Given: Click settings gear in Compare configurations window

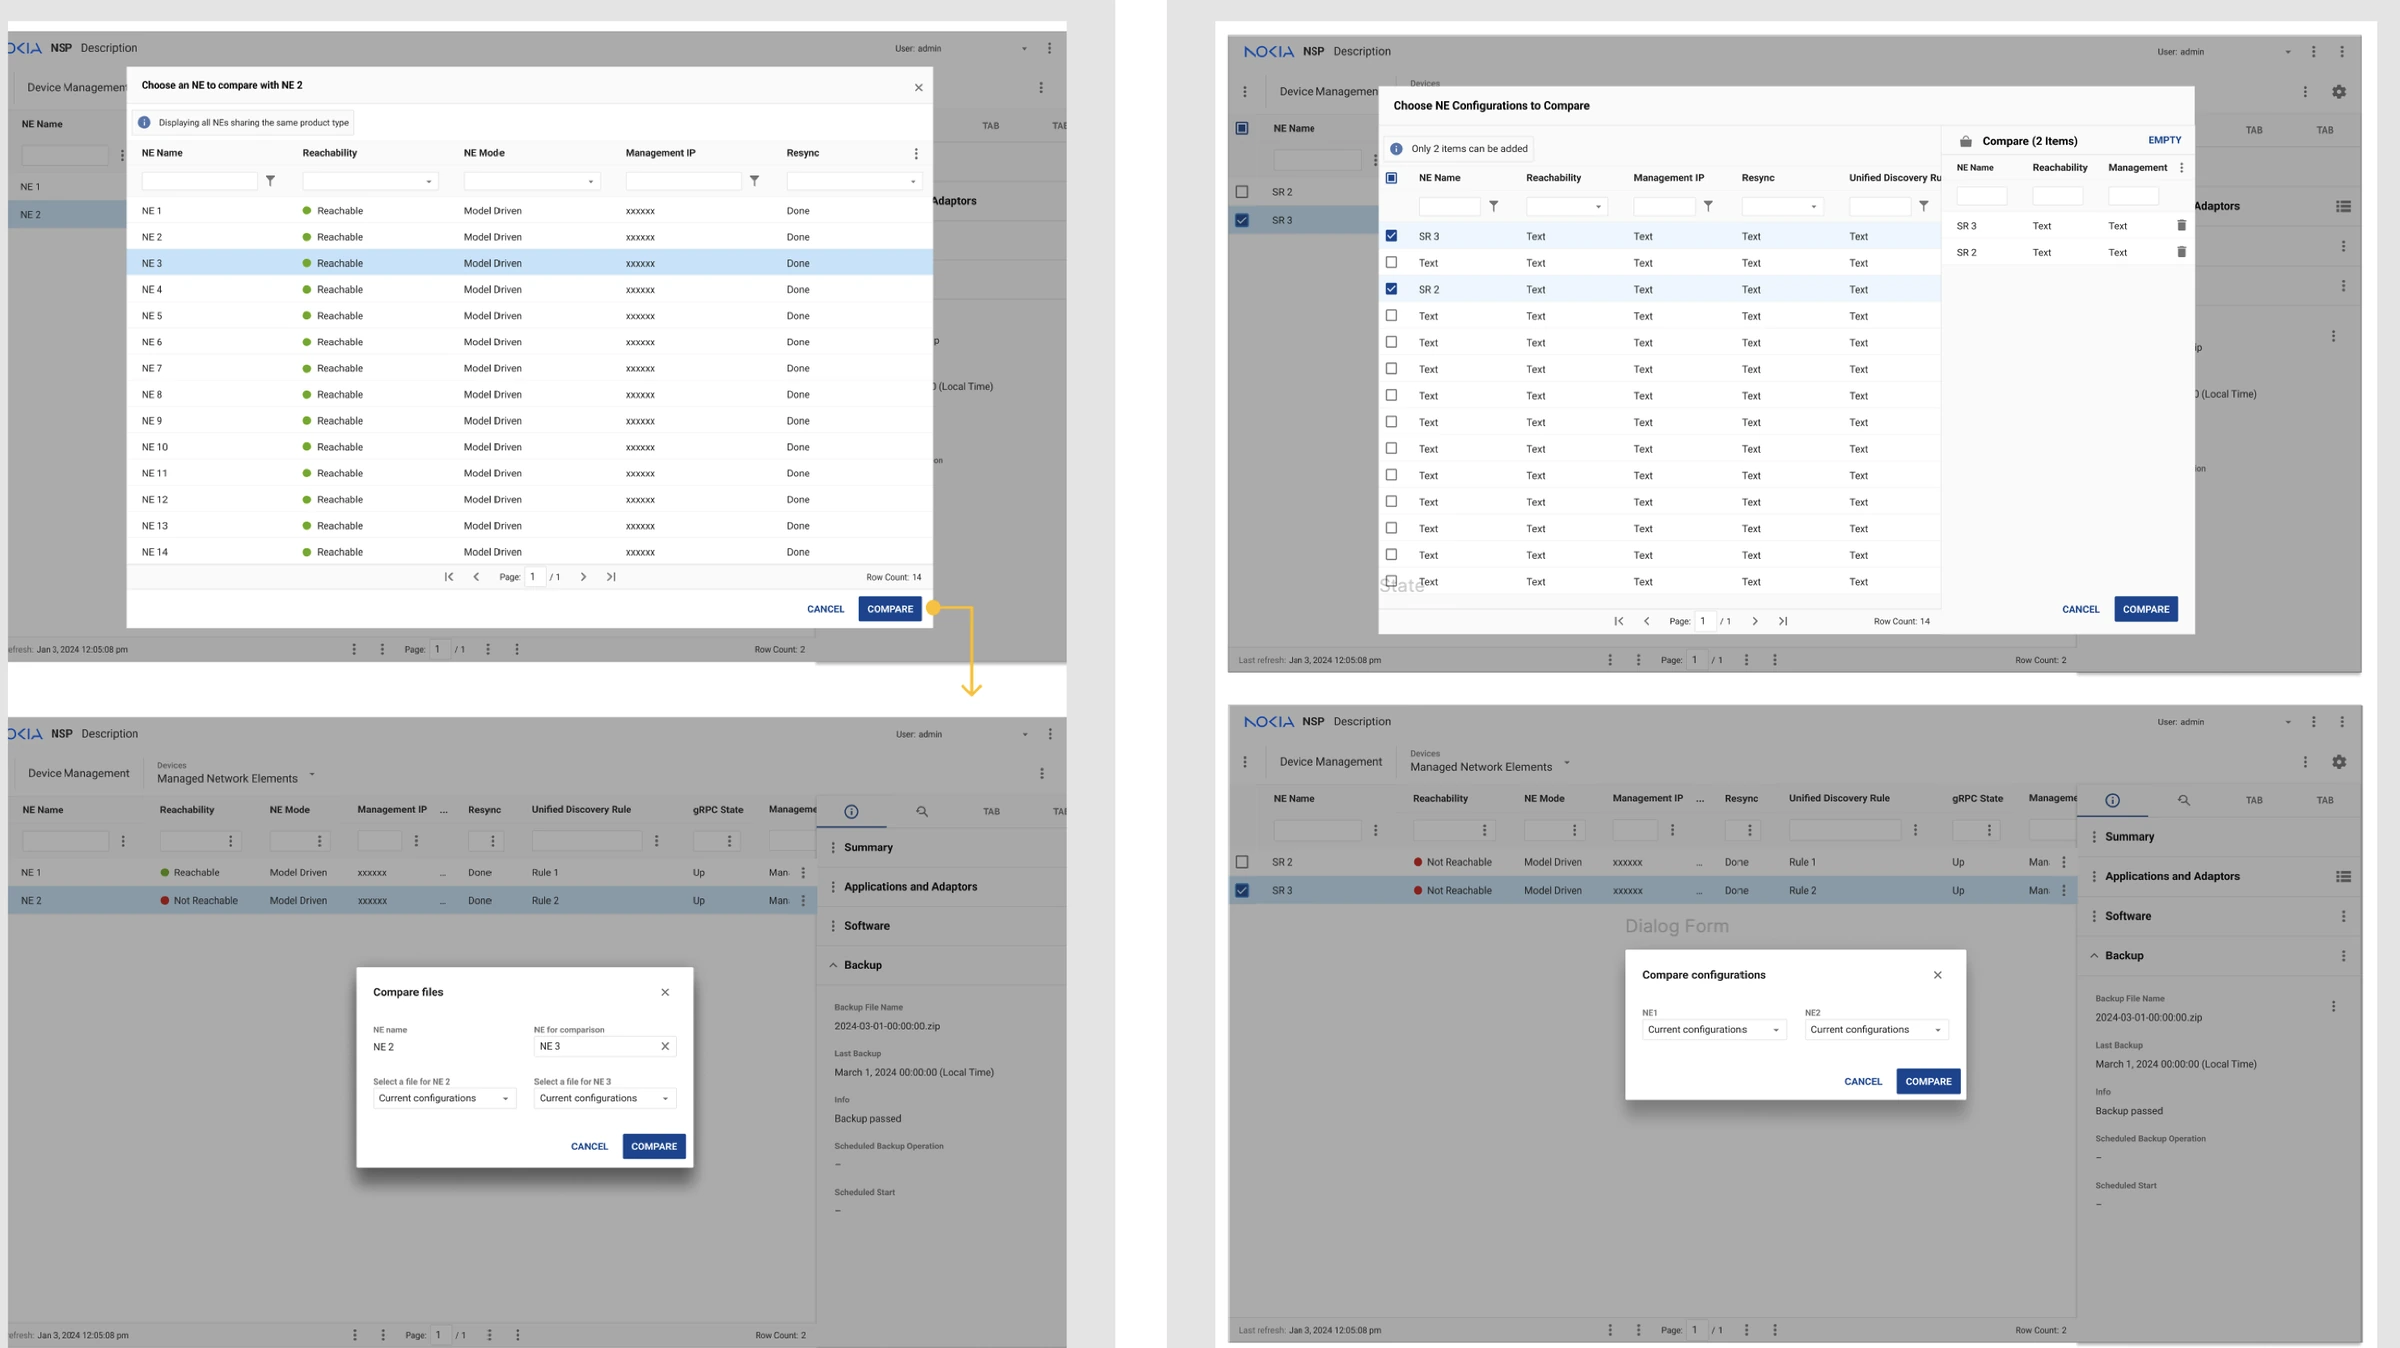Looking at the screenshot, I should click(2339, 762).
